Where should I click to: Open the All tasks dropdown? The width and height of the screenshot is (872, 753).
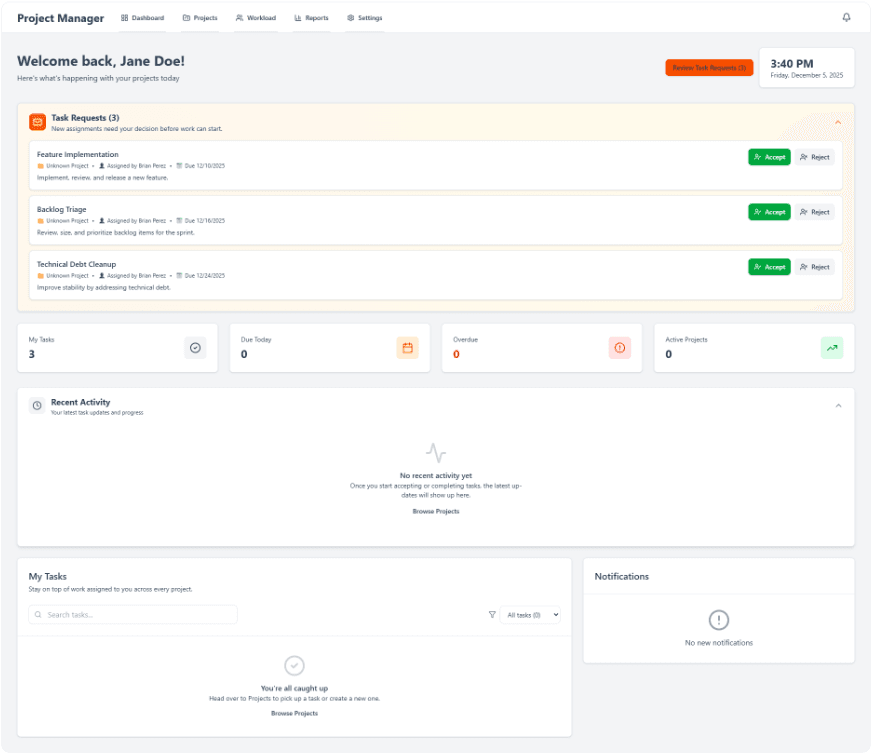click(531, 614)
